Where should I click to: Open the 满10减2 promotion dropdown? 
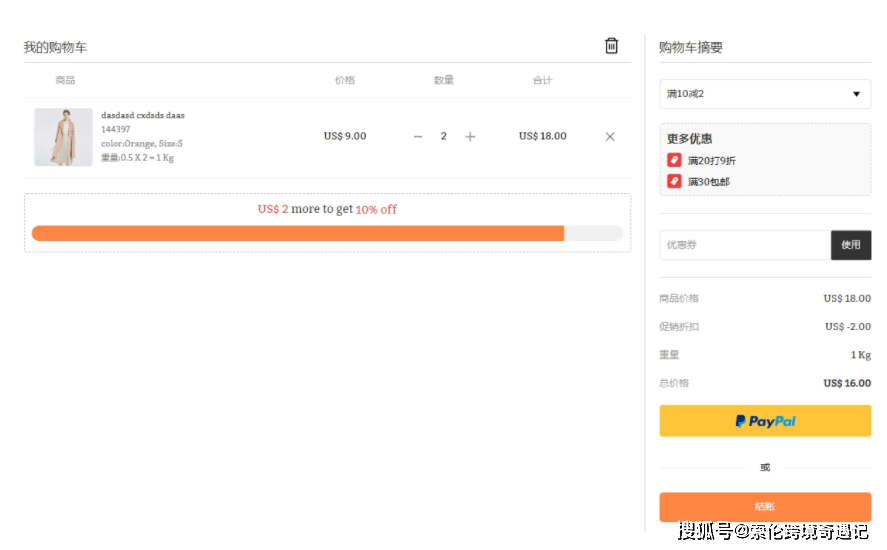[x=764, y=94]
